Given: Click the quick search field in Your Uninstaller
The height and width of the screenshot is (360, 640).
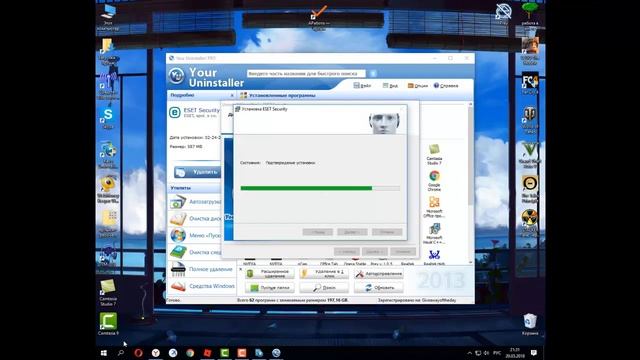Looking at the screenshot, I should (306, 73).
